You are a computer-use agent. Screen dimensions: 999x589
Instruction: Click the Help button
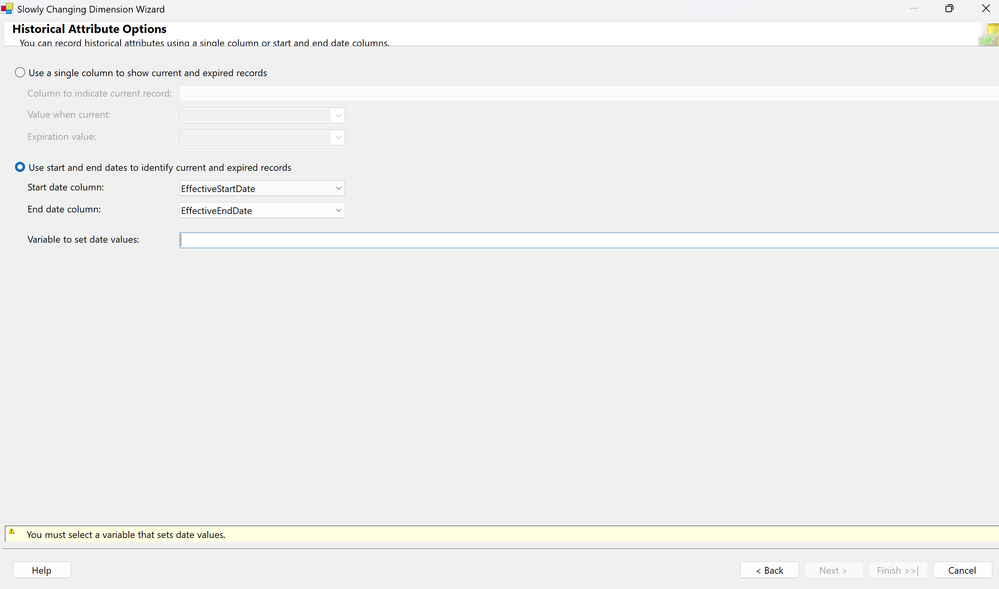[41, 570]
